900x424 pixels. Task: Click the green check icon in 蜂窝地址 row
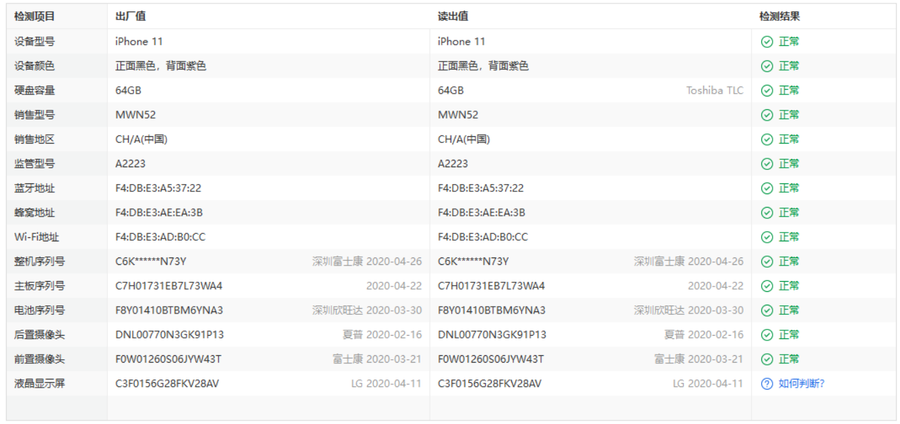767,212
